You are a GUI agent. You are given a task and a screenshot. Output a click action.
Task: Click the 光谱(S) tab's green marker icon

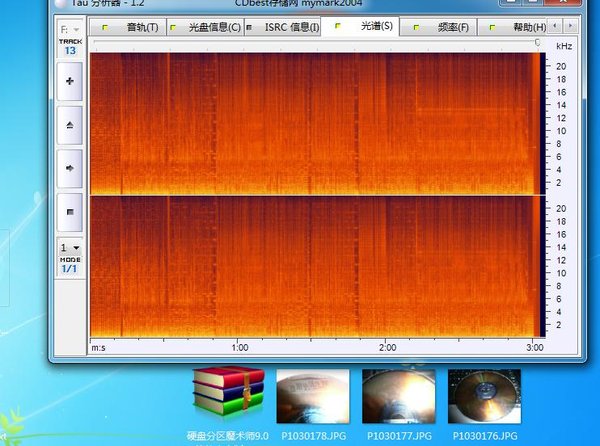click(x=338, y=26)
